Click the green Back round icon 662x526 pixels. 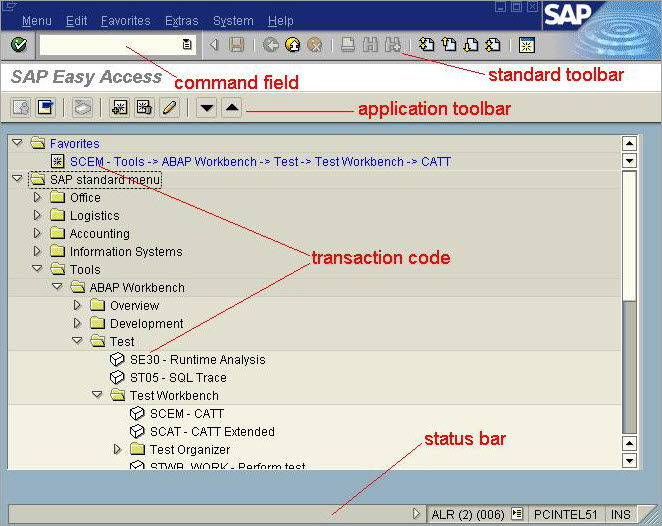click(271, 44)
